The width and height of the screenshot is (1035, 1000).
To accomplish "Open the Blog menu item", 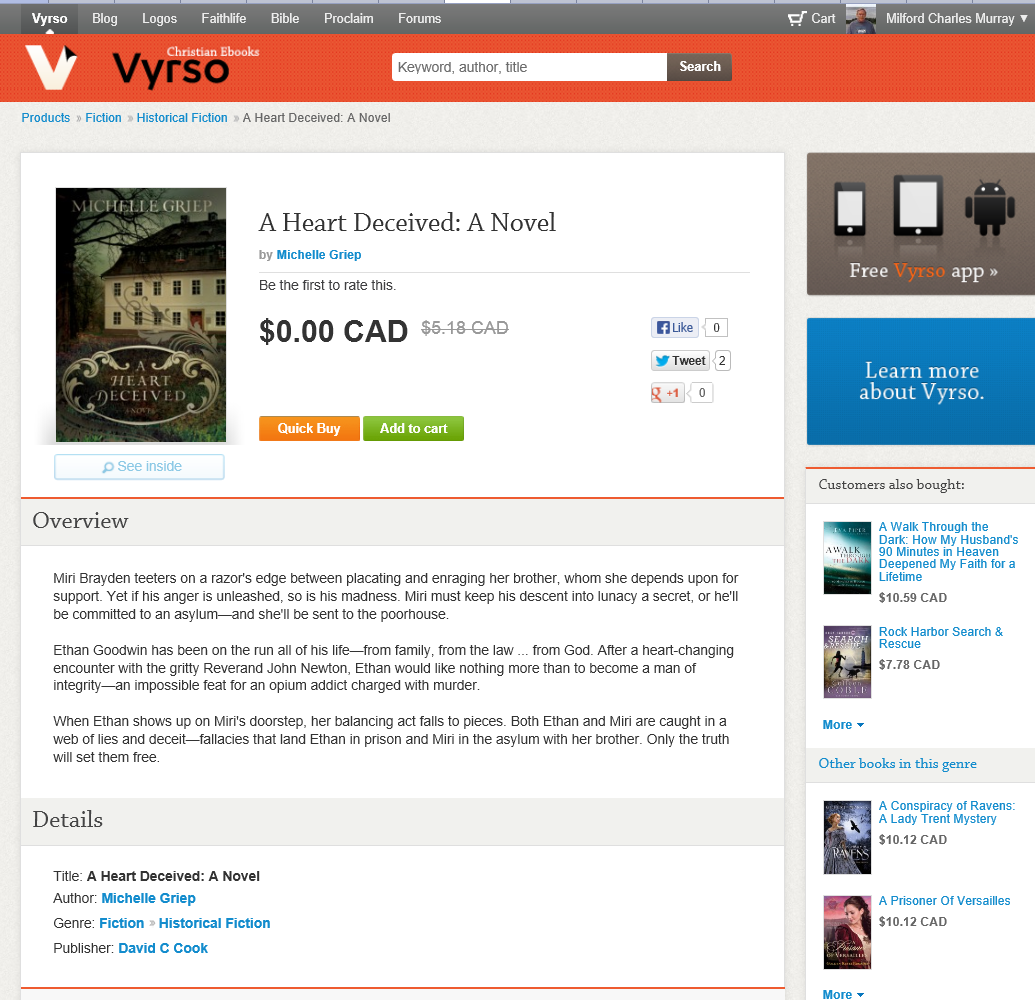I will pos(105,18).
